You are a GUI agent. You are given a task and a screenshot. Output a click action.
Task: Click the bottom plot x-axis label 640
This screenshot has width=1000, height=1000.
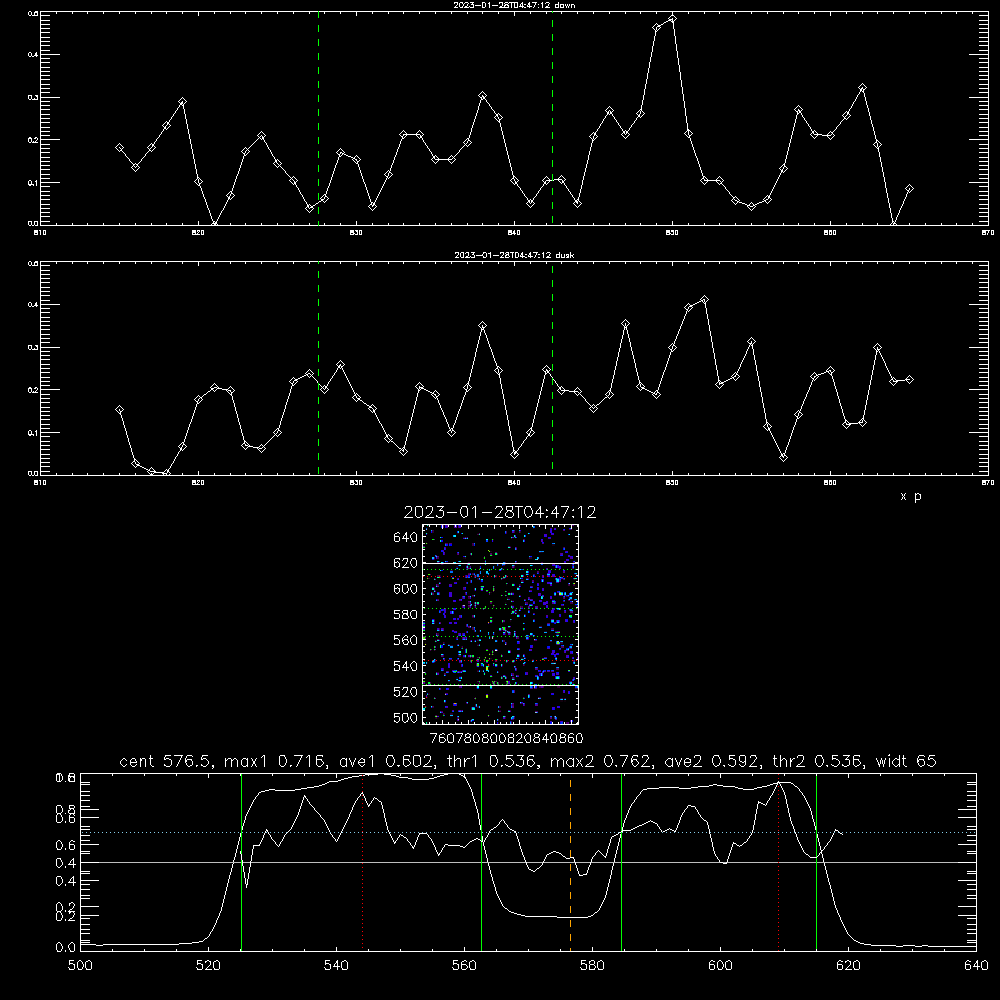pos(976,966)
